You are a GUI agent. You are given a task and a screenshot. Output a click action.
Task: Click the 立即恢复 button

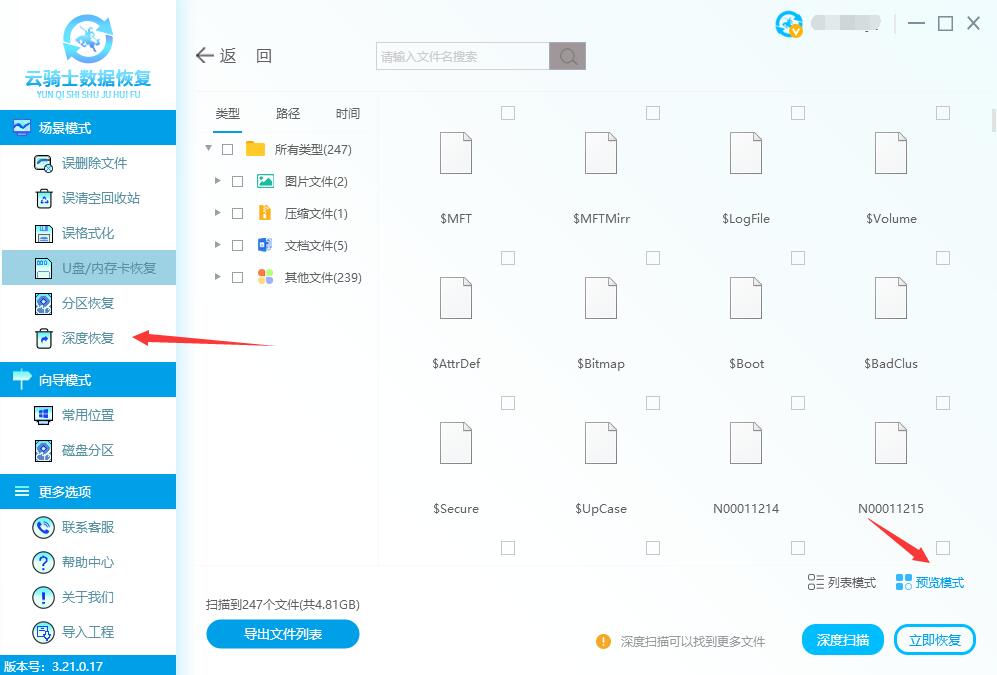[x=935, y=640]
